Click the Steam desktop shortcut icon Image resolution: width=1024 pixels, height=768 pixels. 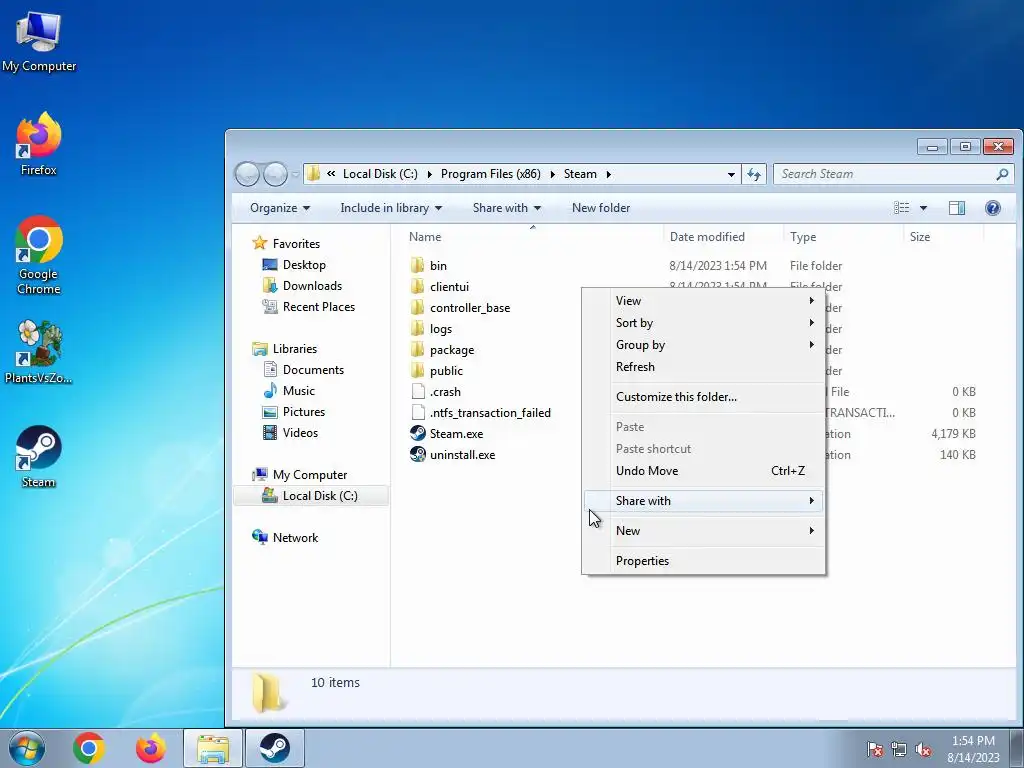39,448
